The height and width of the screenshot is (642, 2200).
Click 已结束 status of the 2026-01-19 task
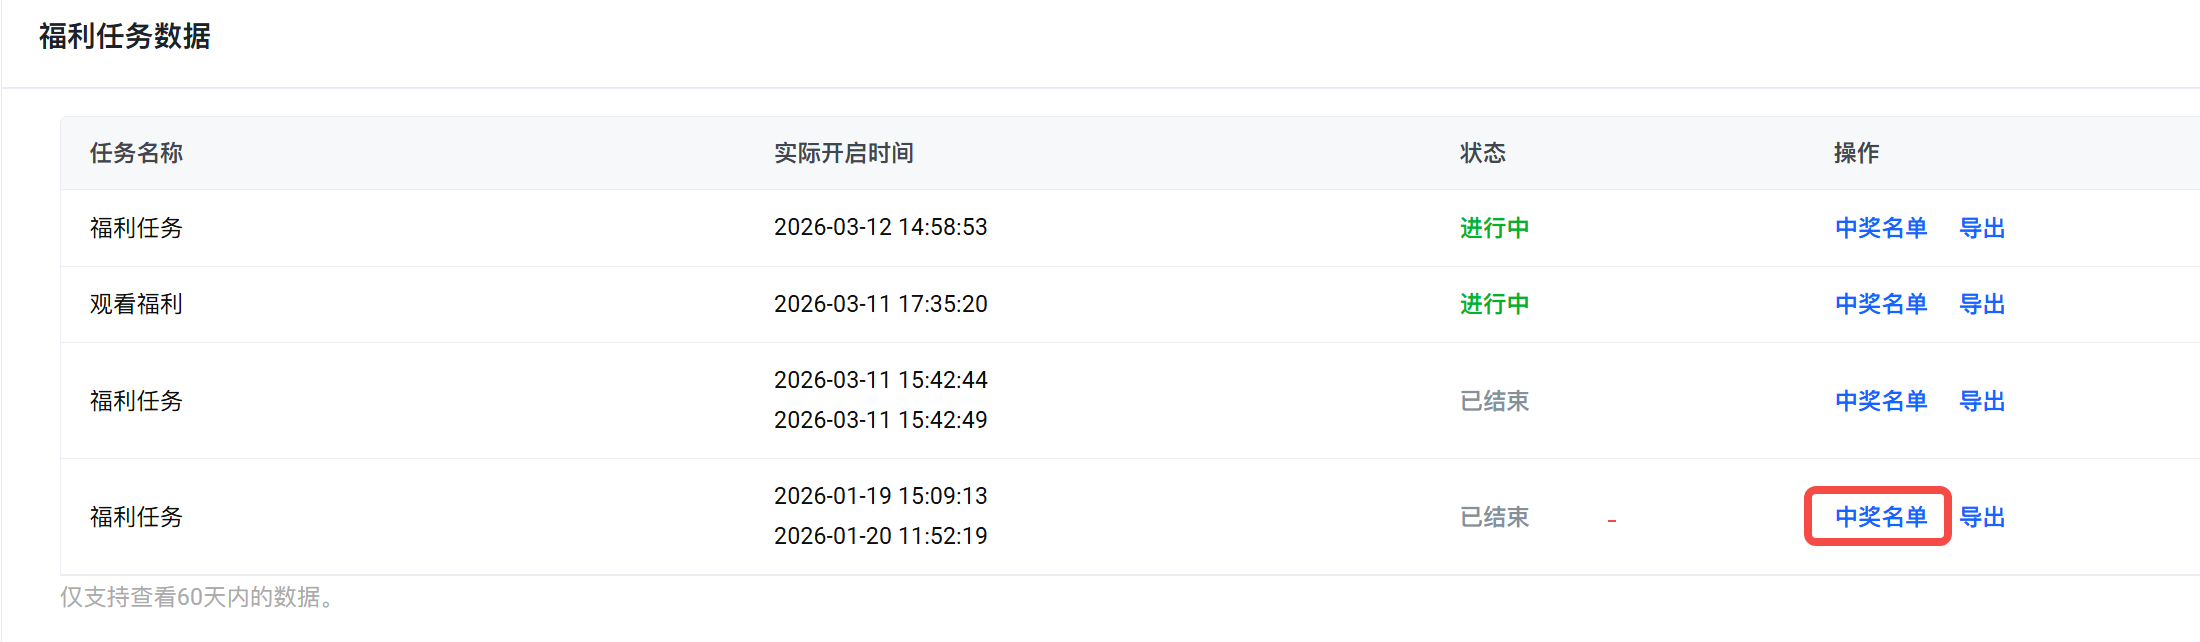pos(1494,517)
